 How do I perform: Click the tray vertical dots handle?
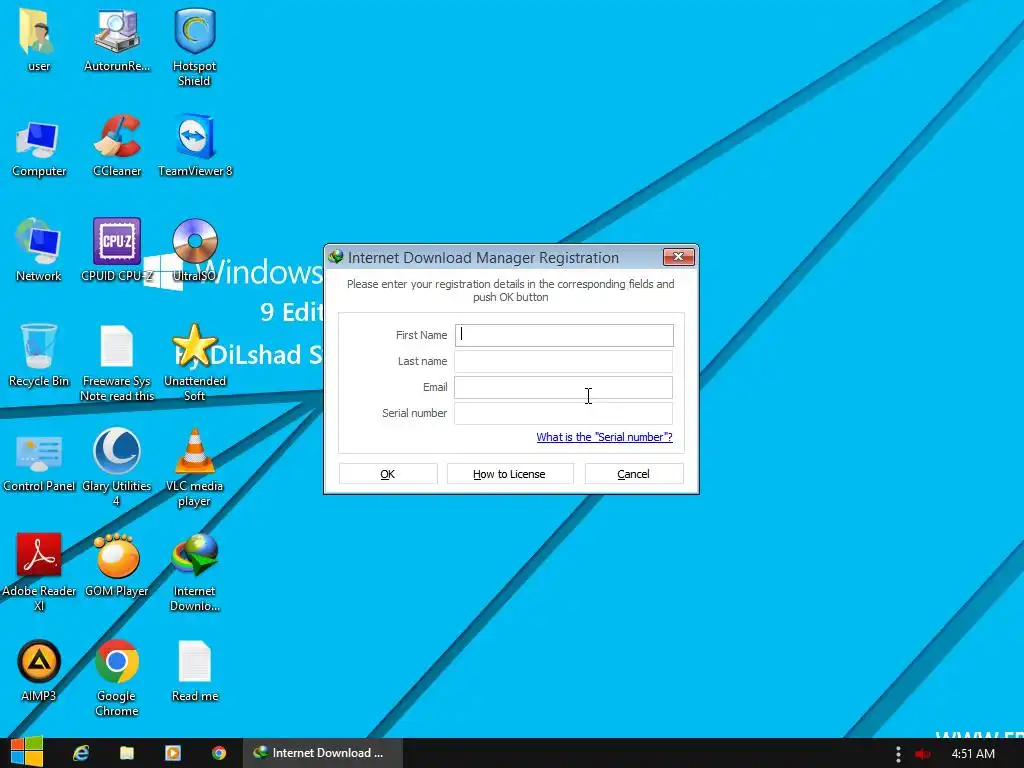899,754
